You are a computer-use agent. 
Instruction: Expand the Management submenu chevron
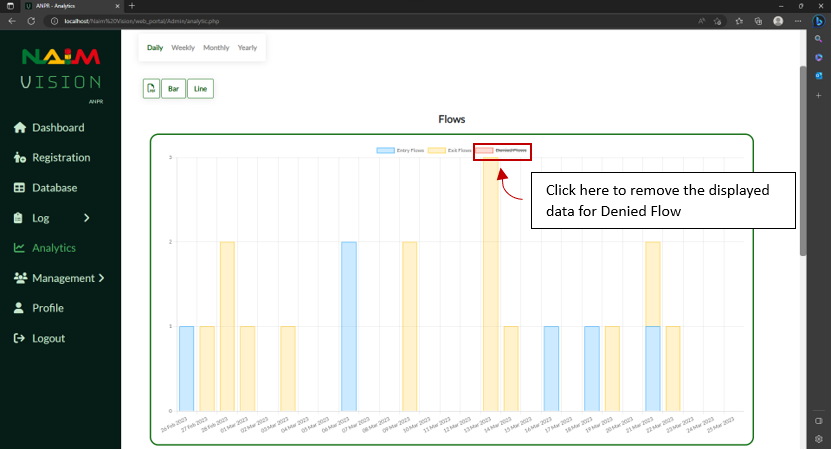101,278
